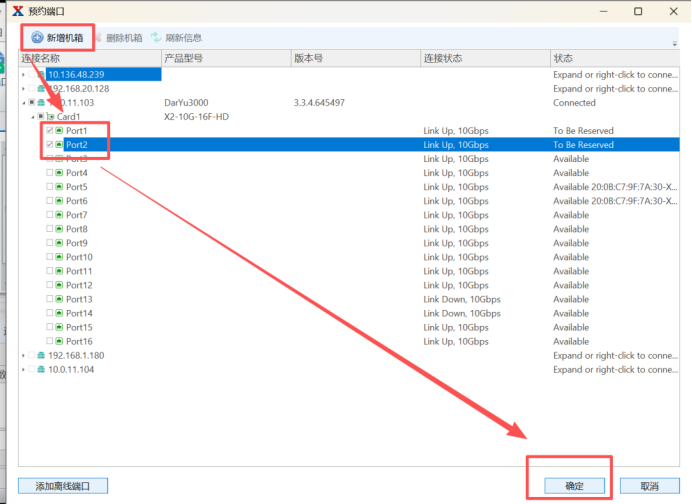692x504 pixels.
Task: Click the 新增机箱 add chassis button
Action: [x=57, y=38]
